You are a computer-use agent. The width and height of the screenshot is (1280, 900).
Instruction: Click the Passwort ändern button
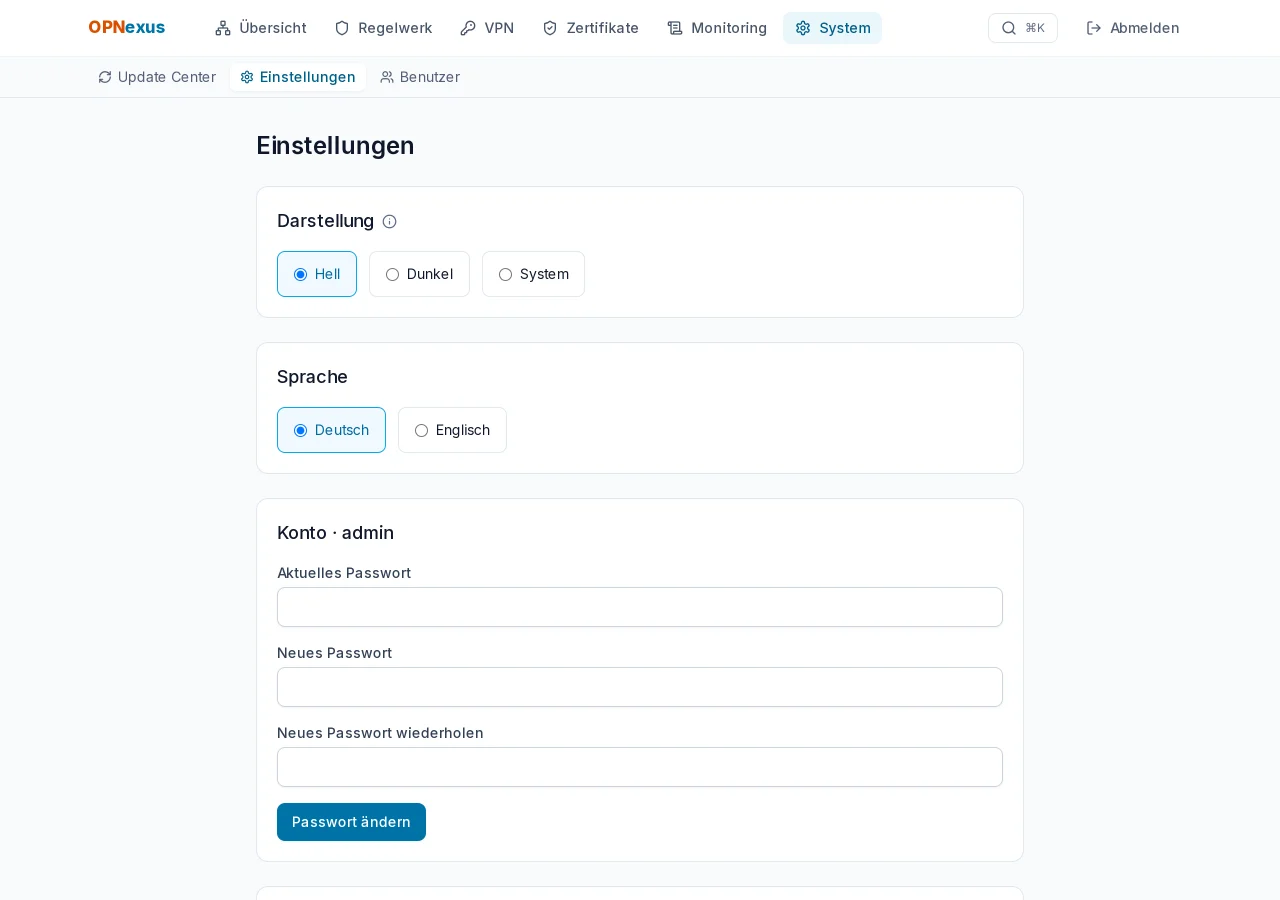click(x=351, y=822)
